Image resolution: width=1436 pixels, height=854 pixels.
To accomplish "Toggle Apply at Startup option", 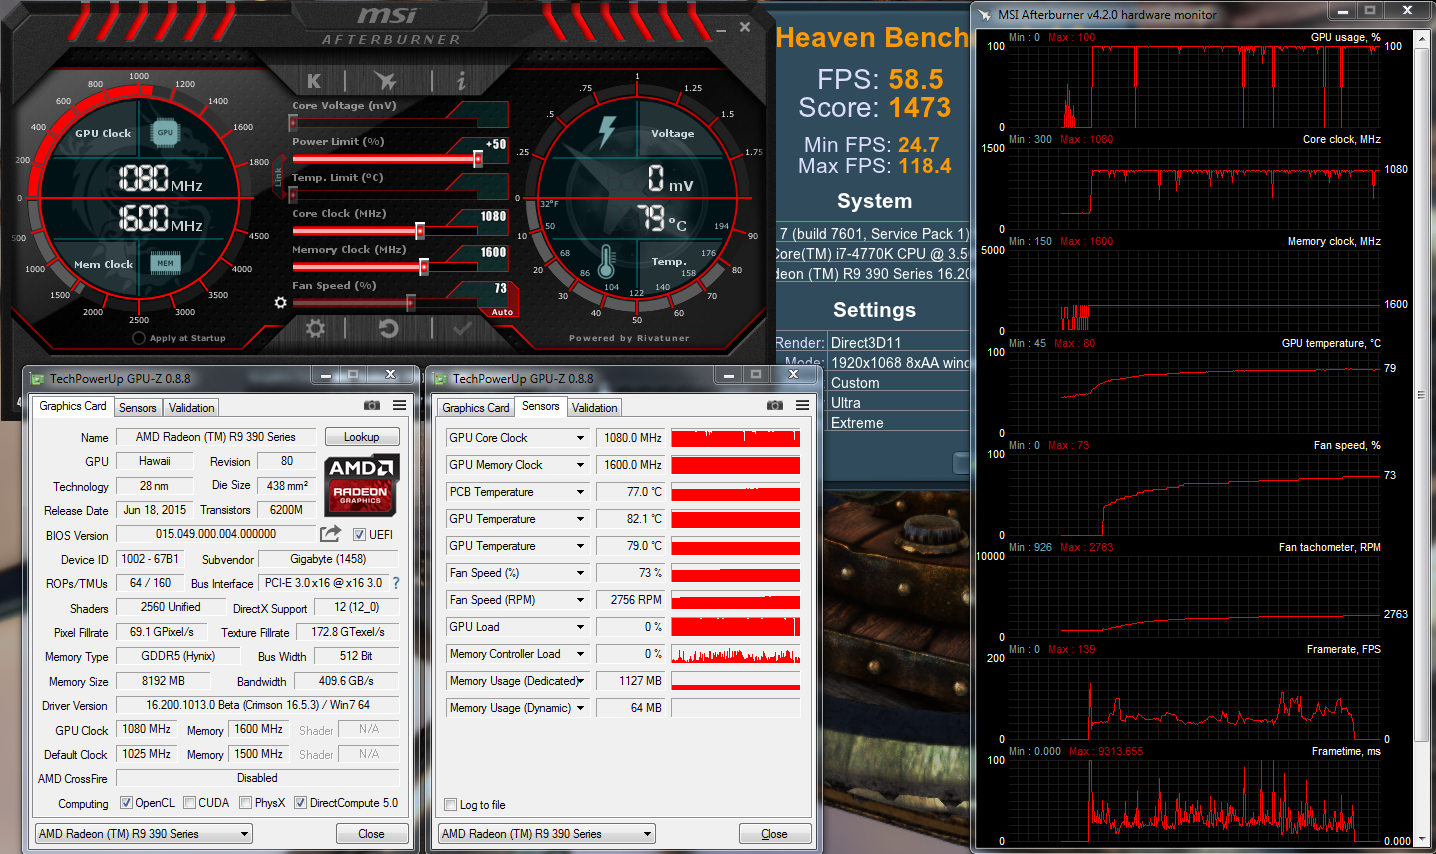I will [139, 338].
